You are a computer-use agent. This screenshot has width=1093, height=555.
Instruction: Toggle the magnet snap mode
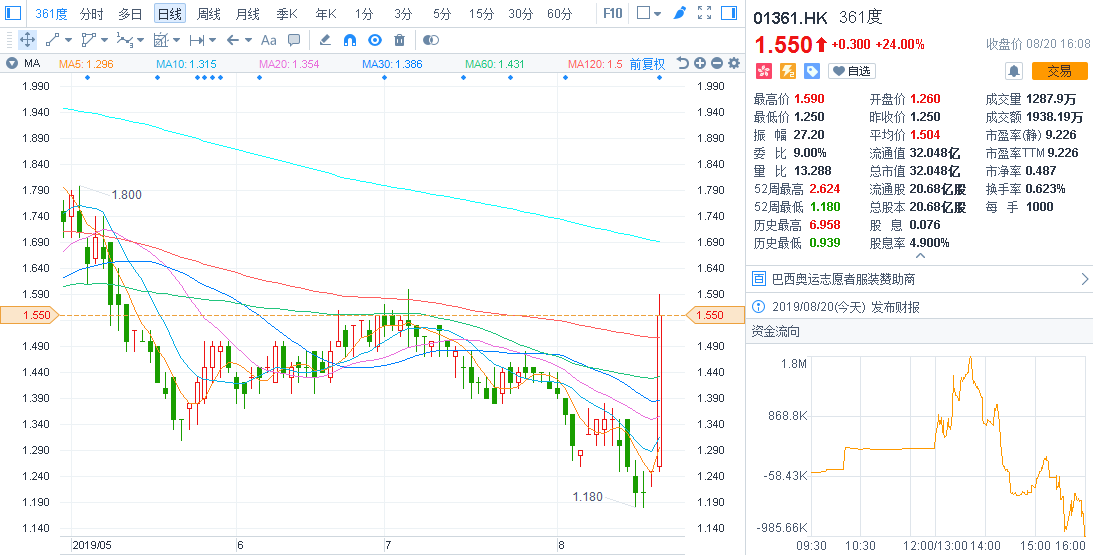pyautogui.click(x=350, y=40)
